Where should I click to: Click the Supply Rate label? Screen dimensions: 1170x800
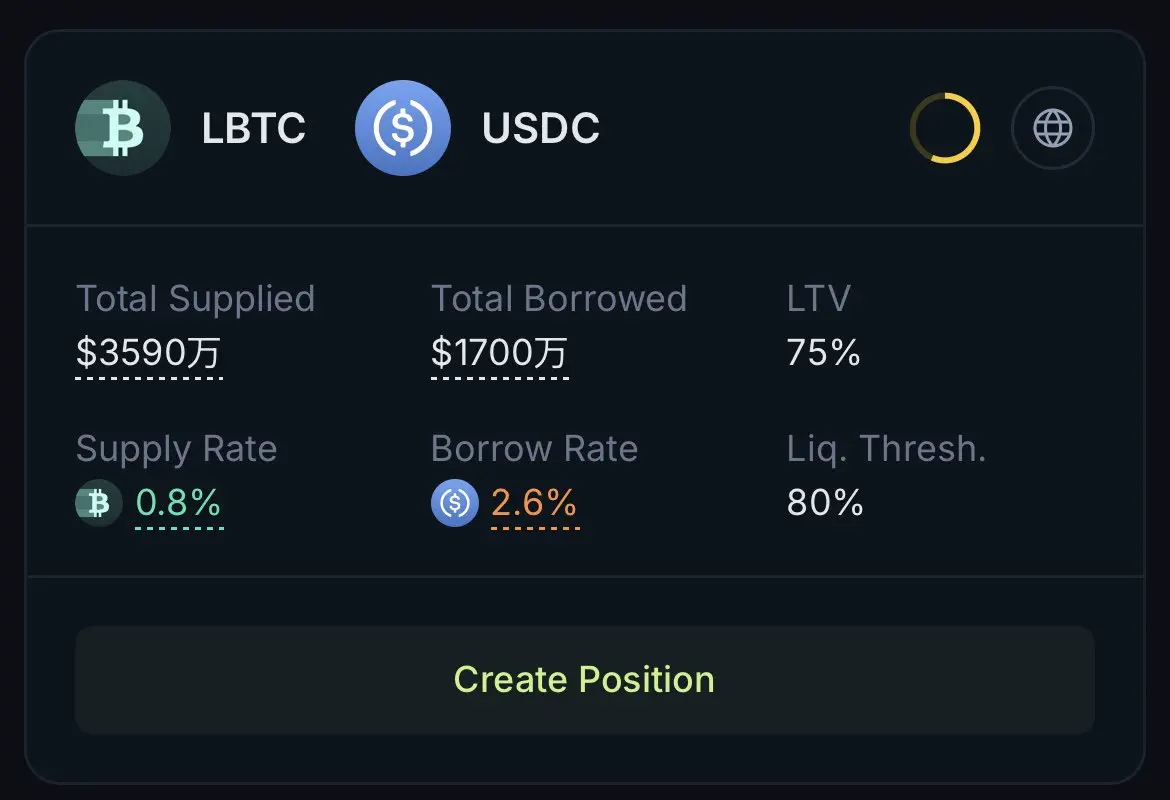coord(177,450)
